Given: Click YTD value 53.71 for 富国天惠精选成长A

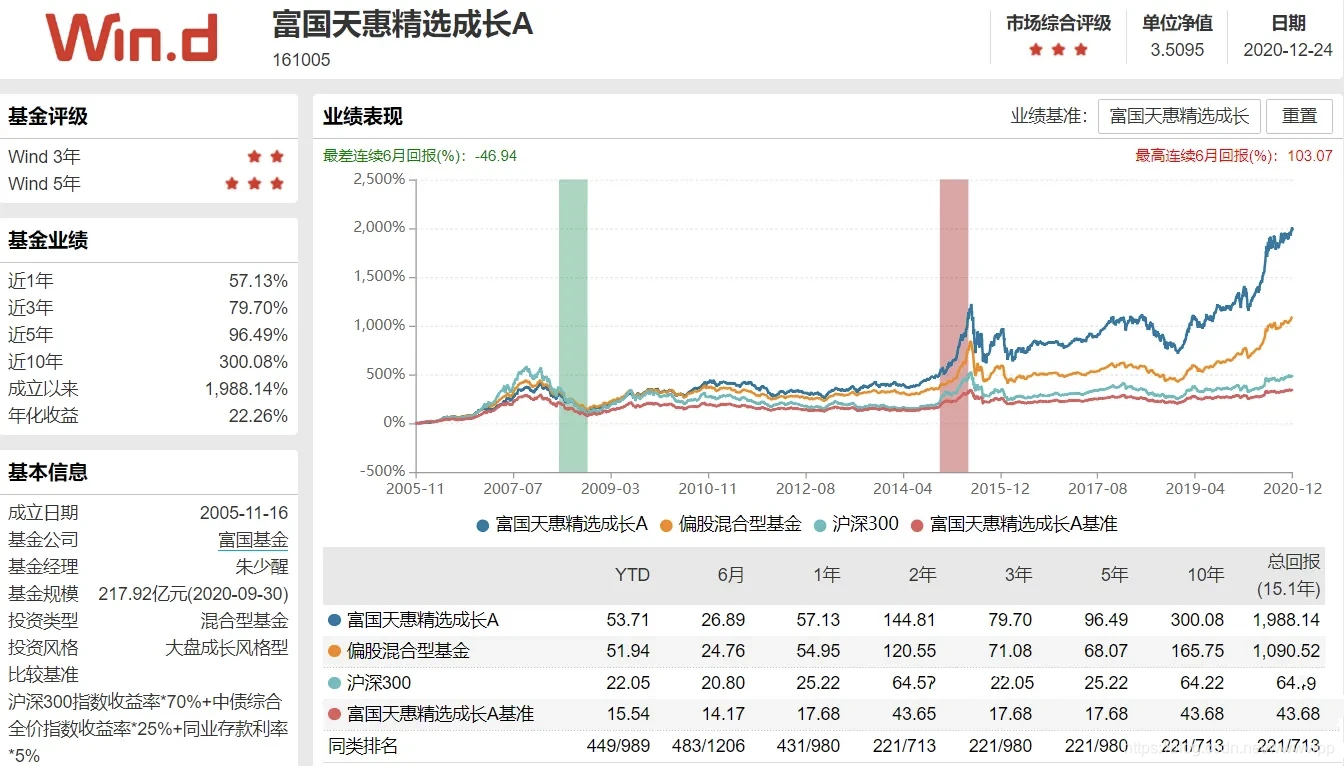Looking at the screenshot, I should [628, 620].
